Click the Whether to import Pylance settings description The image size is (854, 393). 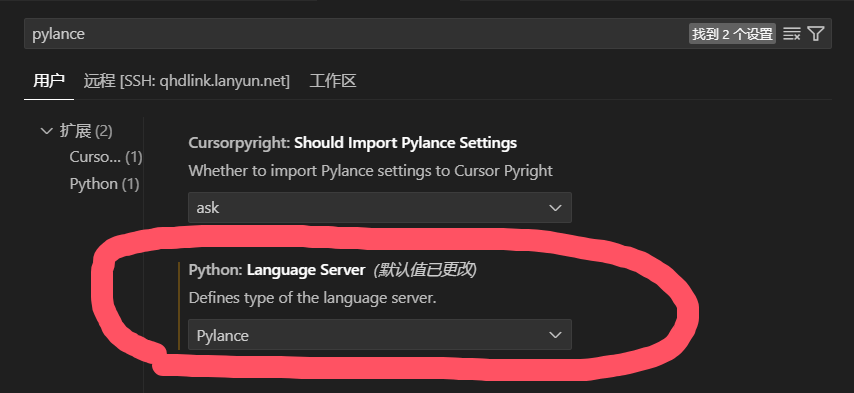pos(370,171)
